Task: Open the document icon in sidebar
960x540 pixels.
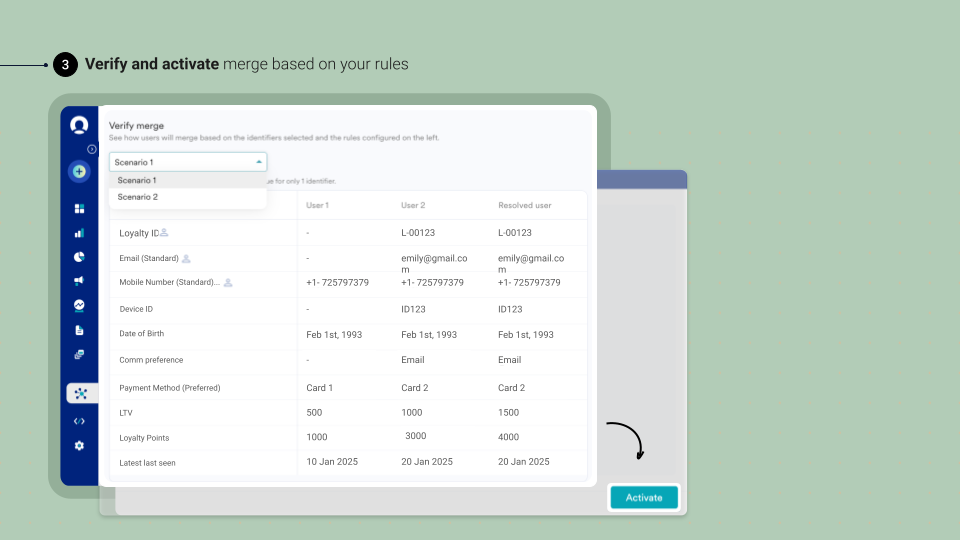Action: [x=79, y=330]
